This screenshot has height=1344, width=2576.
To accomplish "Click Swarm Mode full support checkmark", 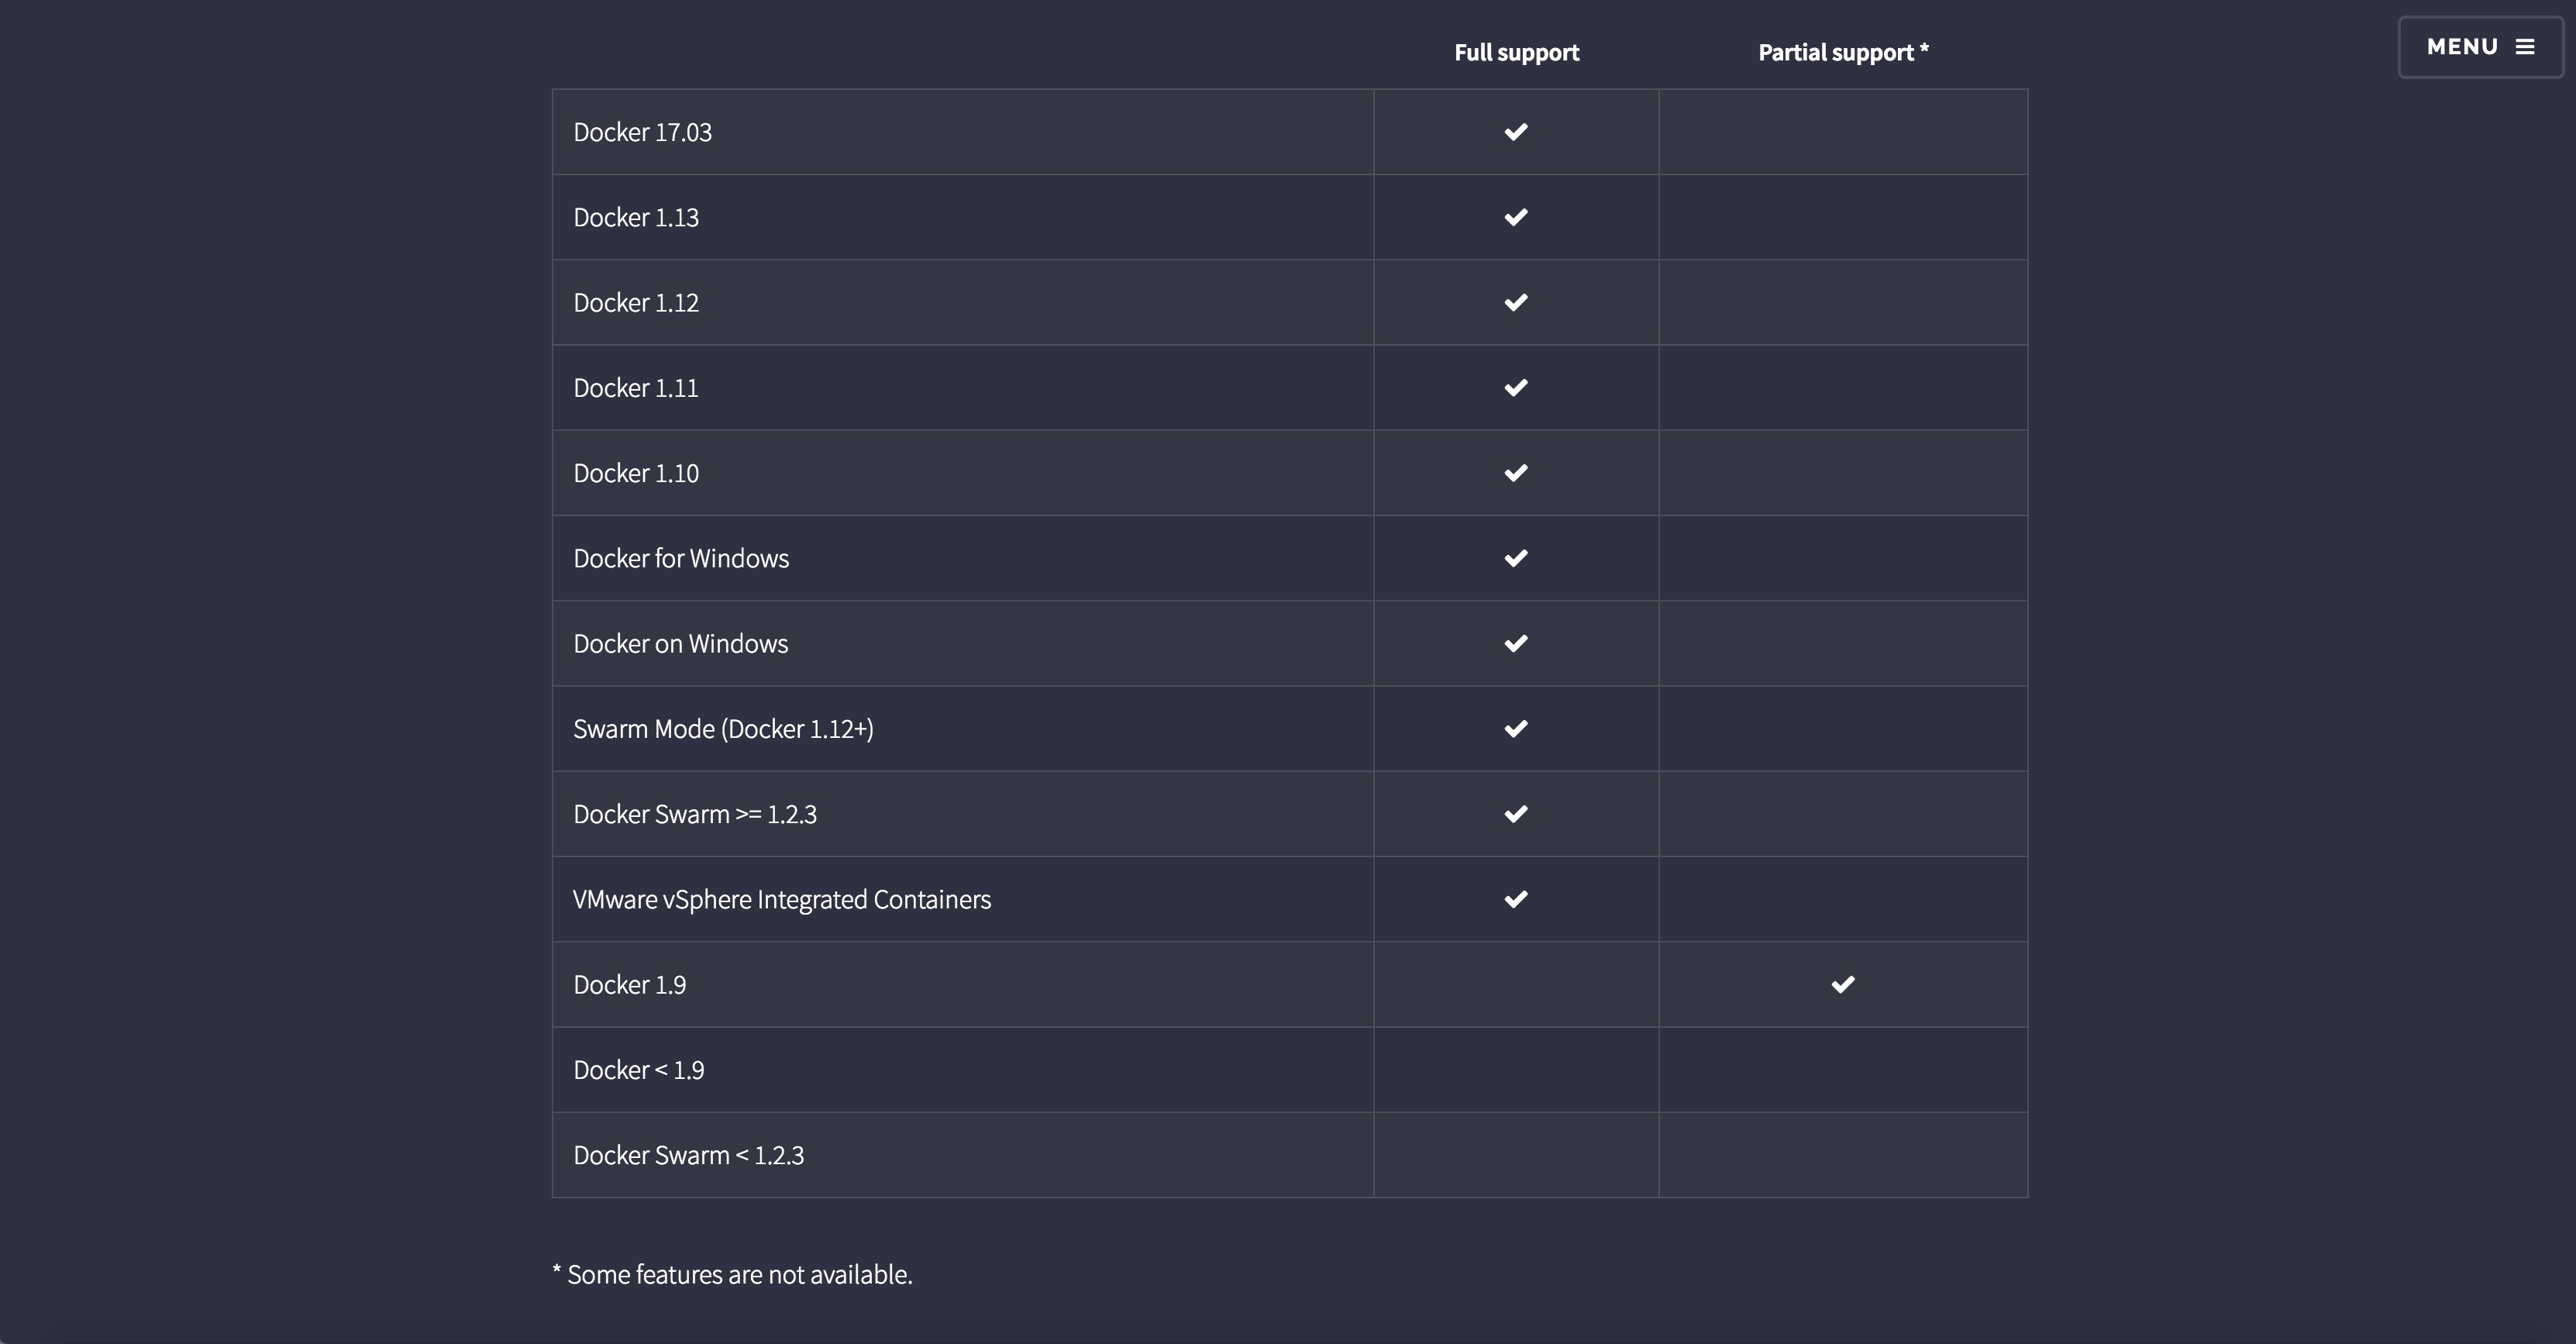I will 1516,729.
